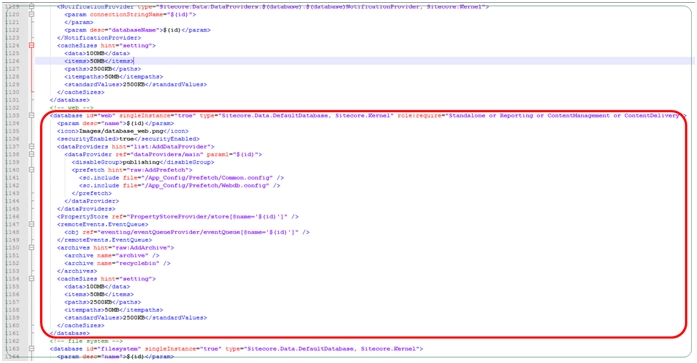Image resolution: width=697 pixels, height=363 pixels.
Task: Click the web comment on line 1132
Action: 72,108
